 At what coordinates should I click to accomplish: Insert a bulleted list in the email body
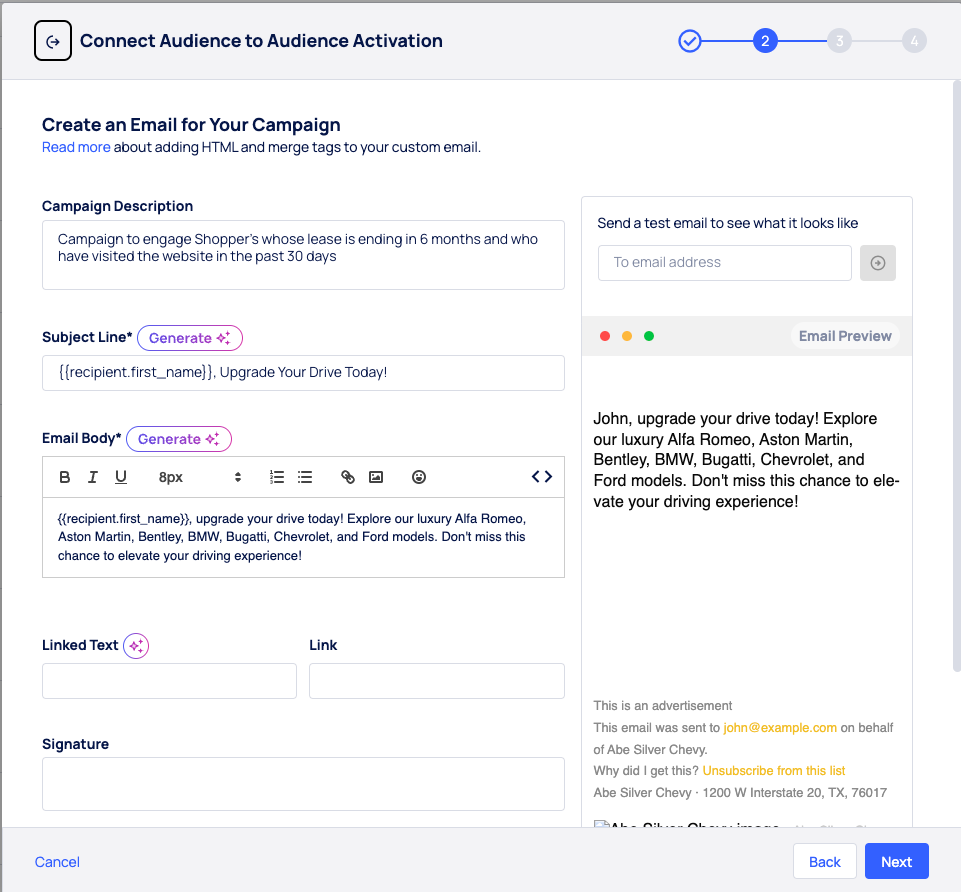tap(305, 477)
